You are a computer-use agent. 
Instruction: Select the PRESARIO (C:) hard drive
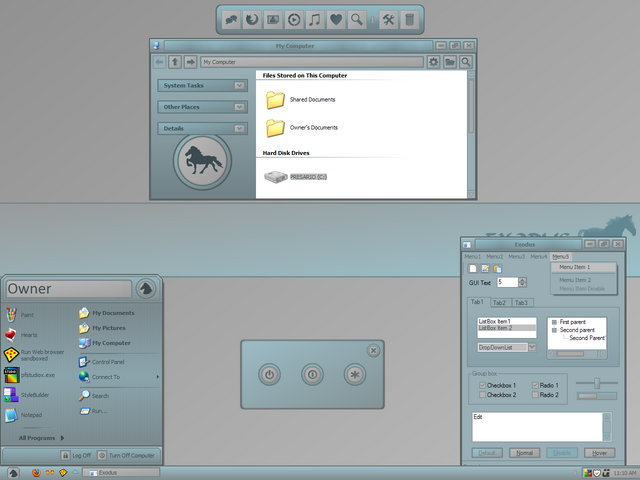(296, 177)
